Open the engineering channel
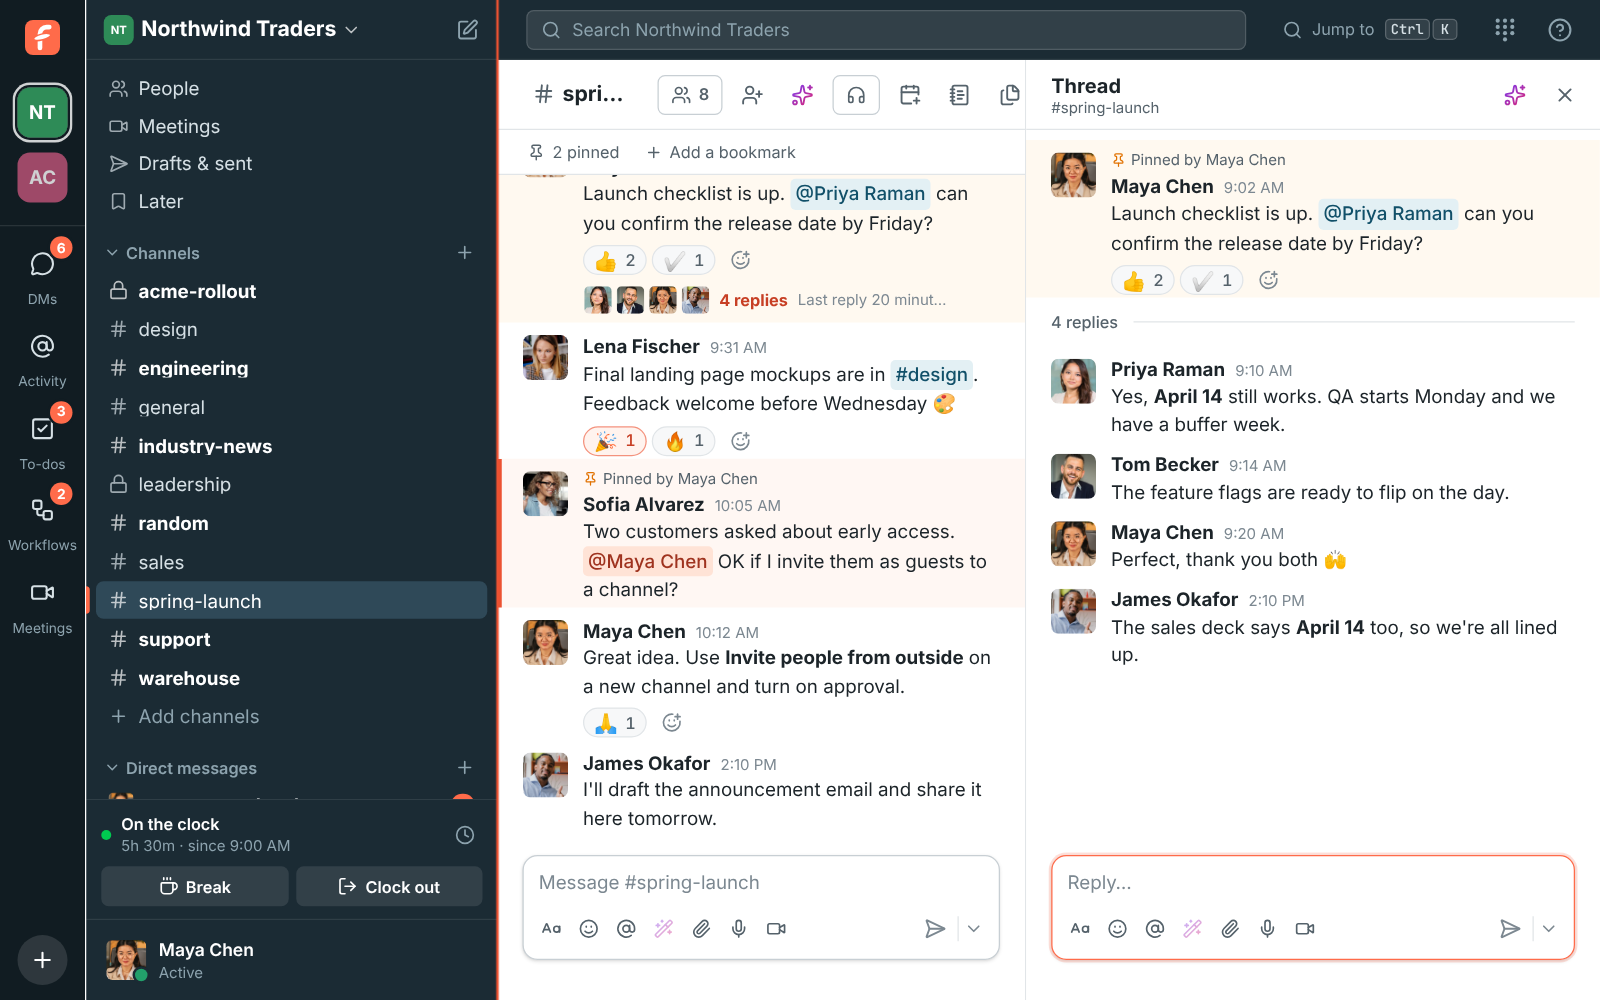Viewport: 1600px width, 1000px height. pos(292,369)
